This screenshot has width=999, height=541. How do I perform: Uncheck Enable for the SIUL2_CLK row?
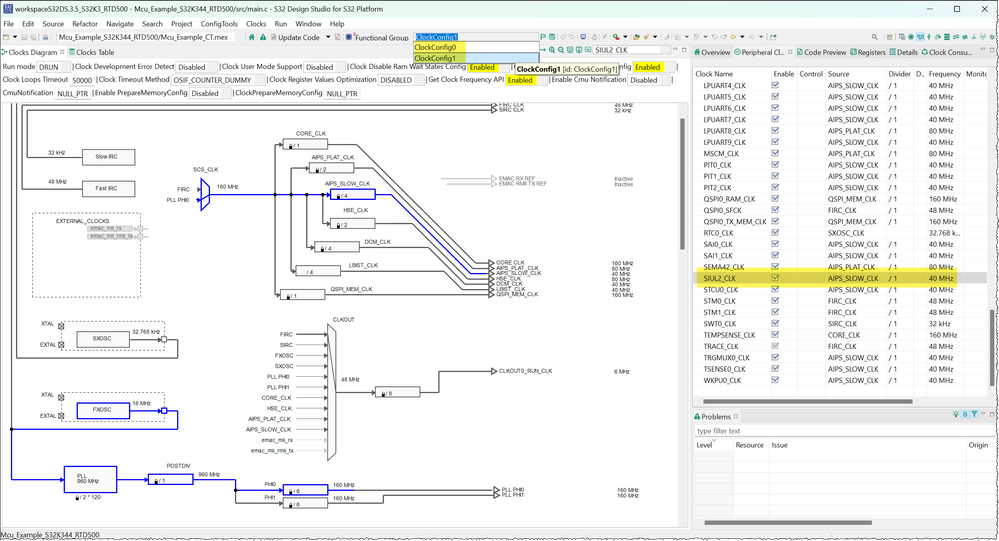tap(775, 278)
